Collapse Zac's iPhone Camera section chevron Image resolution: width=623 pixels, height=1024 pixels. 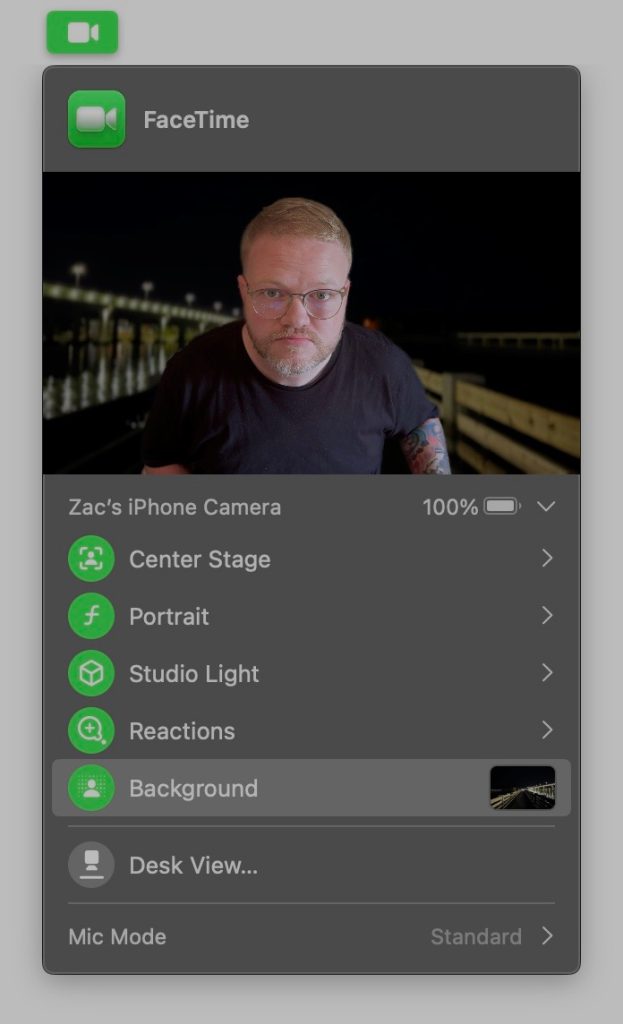click(545, 507)
